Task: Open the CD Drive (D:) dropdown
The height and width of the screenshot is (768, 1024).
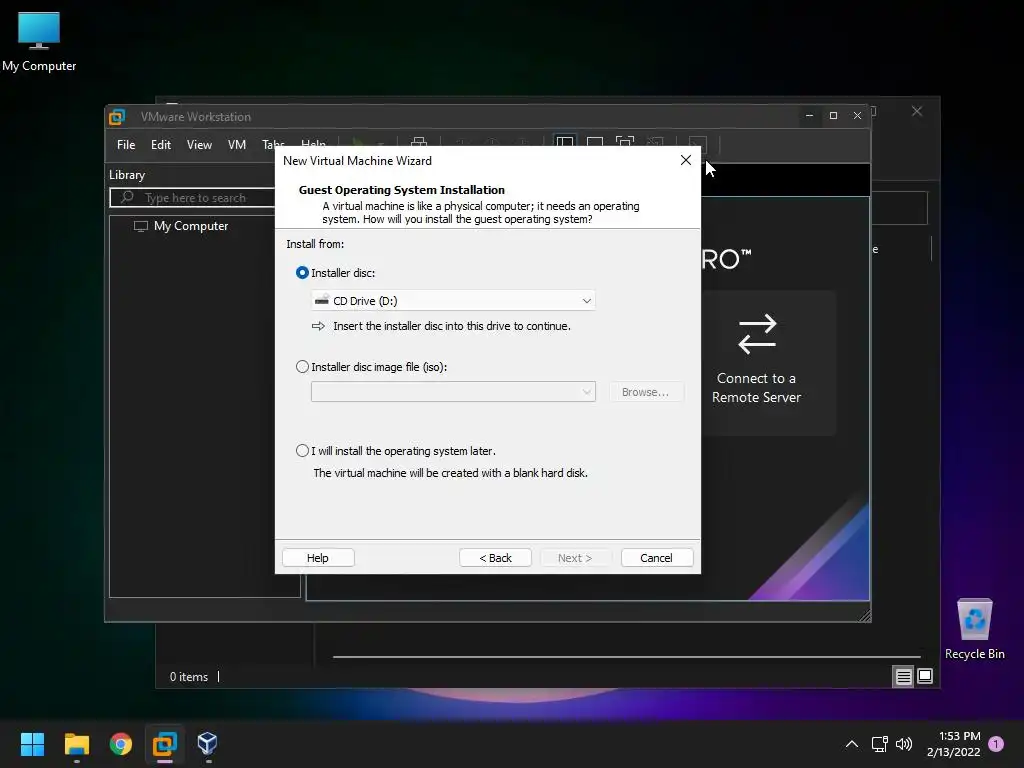Action: pyautogui.click(x=453, y=300)
